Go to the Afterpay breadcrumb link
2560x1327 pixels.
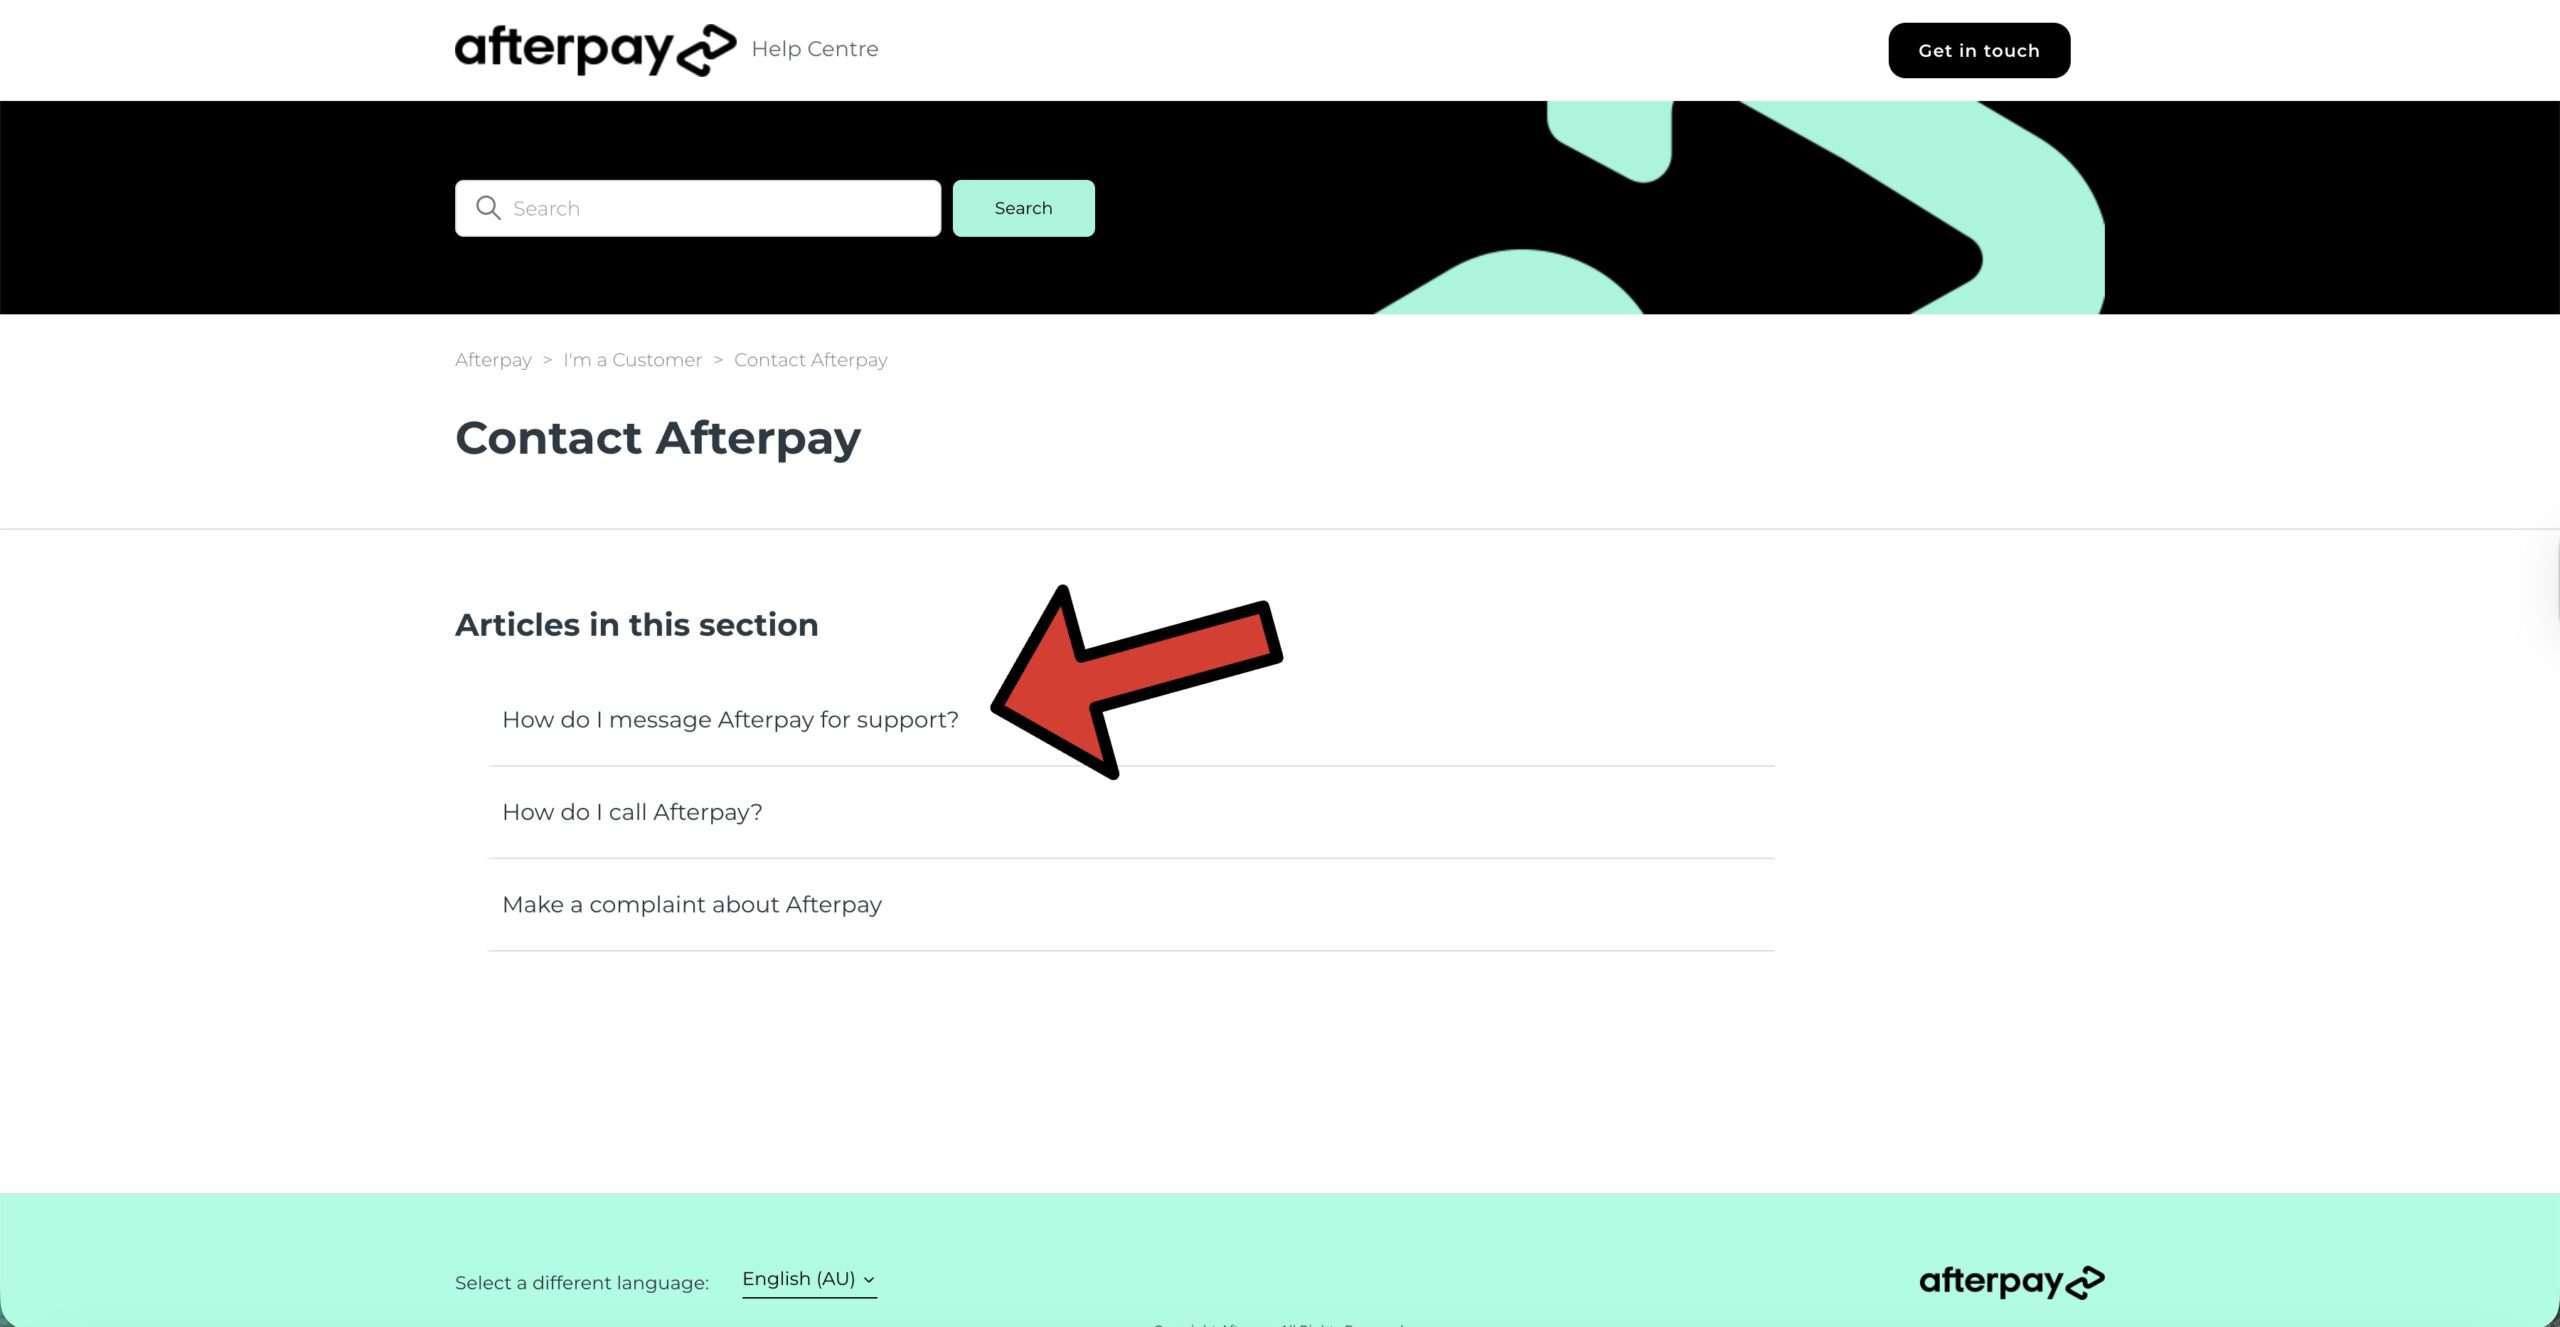coord(493,360)
